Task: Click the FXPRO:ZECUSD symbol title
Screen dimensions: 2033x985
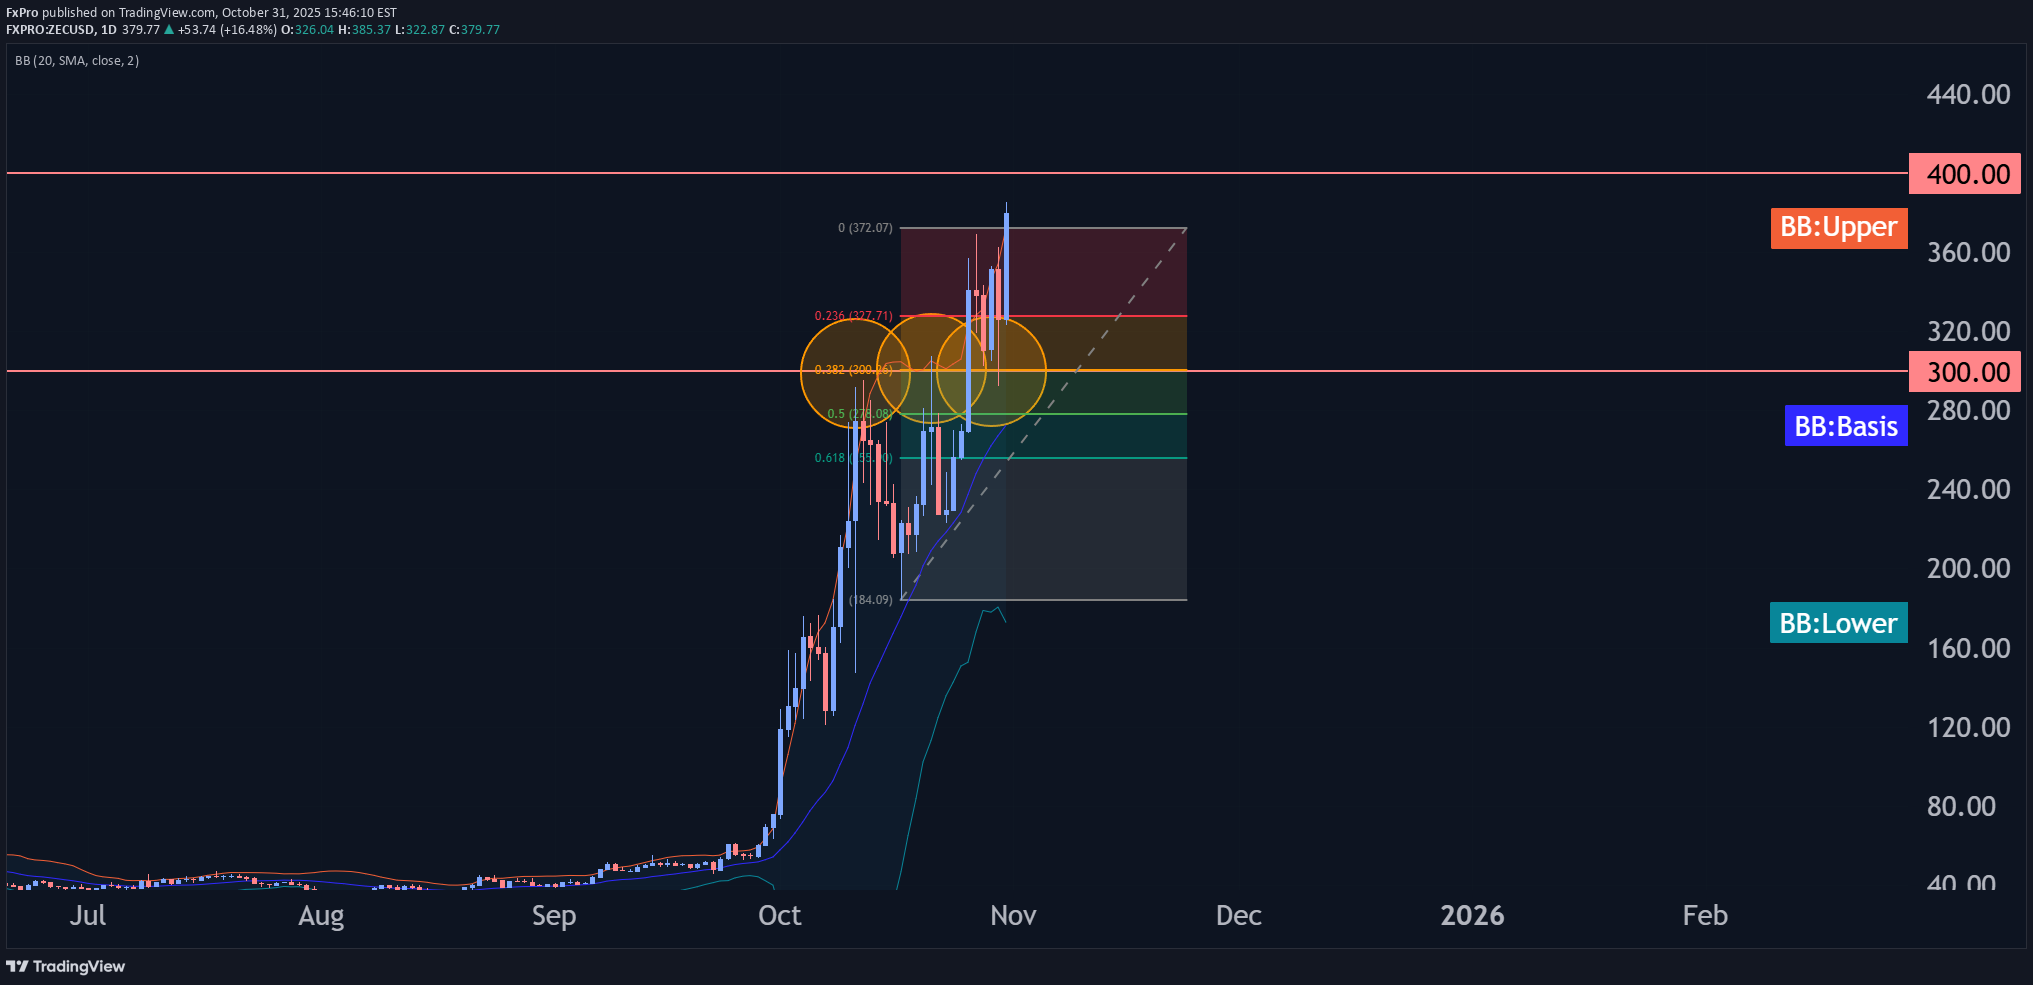Action: 50,30
